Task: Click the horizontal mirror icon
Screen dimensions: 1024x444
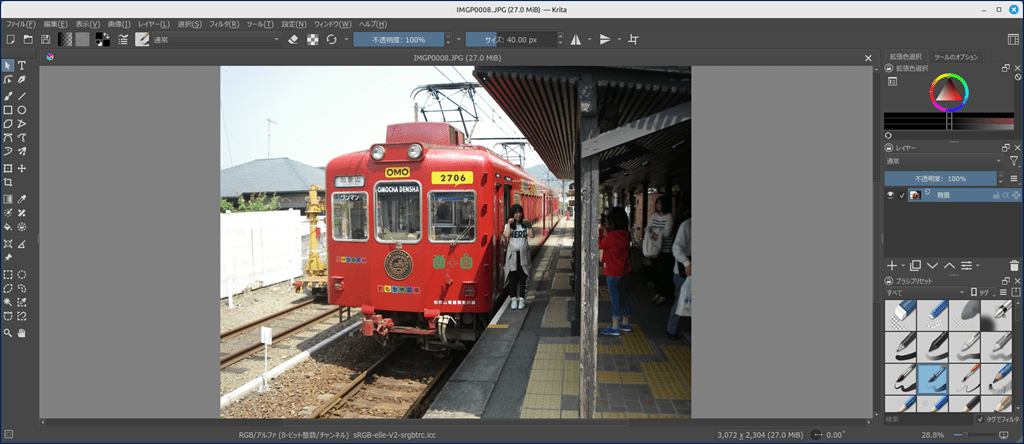Action: 575,39
